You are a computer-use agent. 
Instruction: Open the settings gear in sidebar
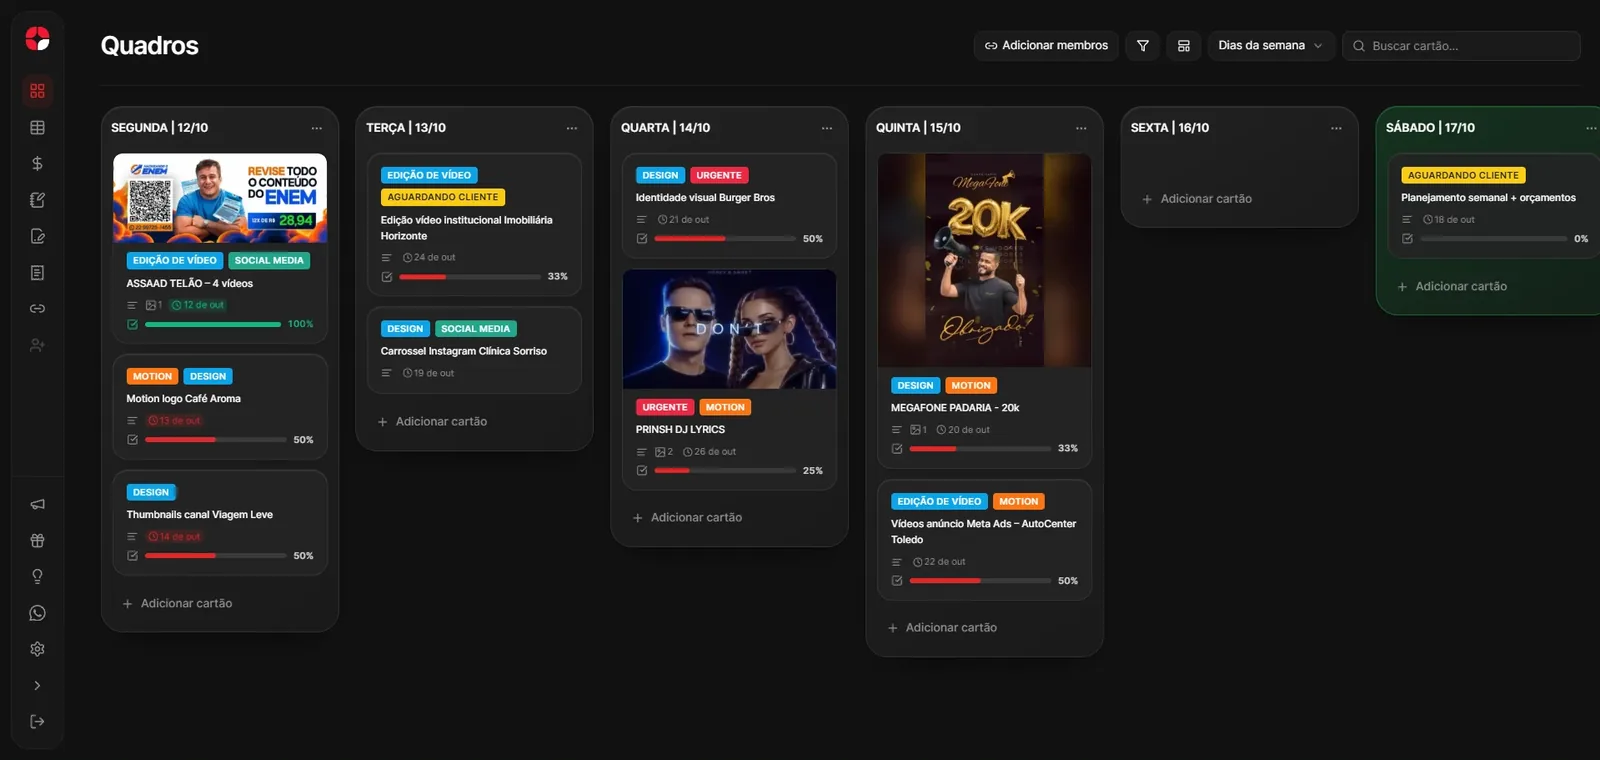pos(37,649)
